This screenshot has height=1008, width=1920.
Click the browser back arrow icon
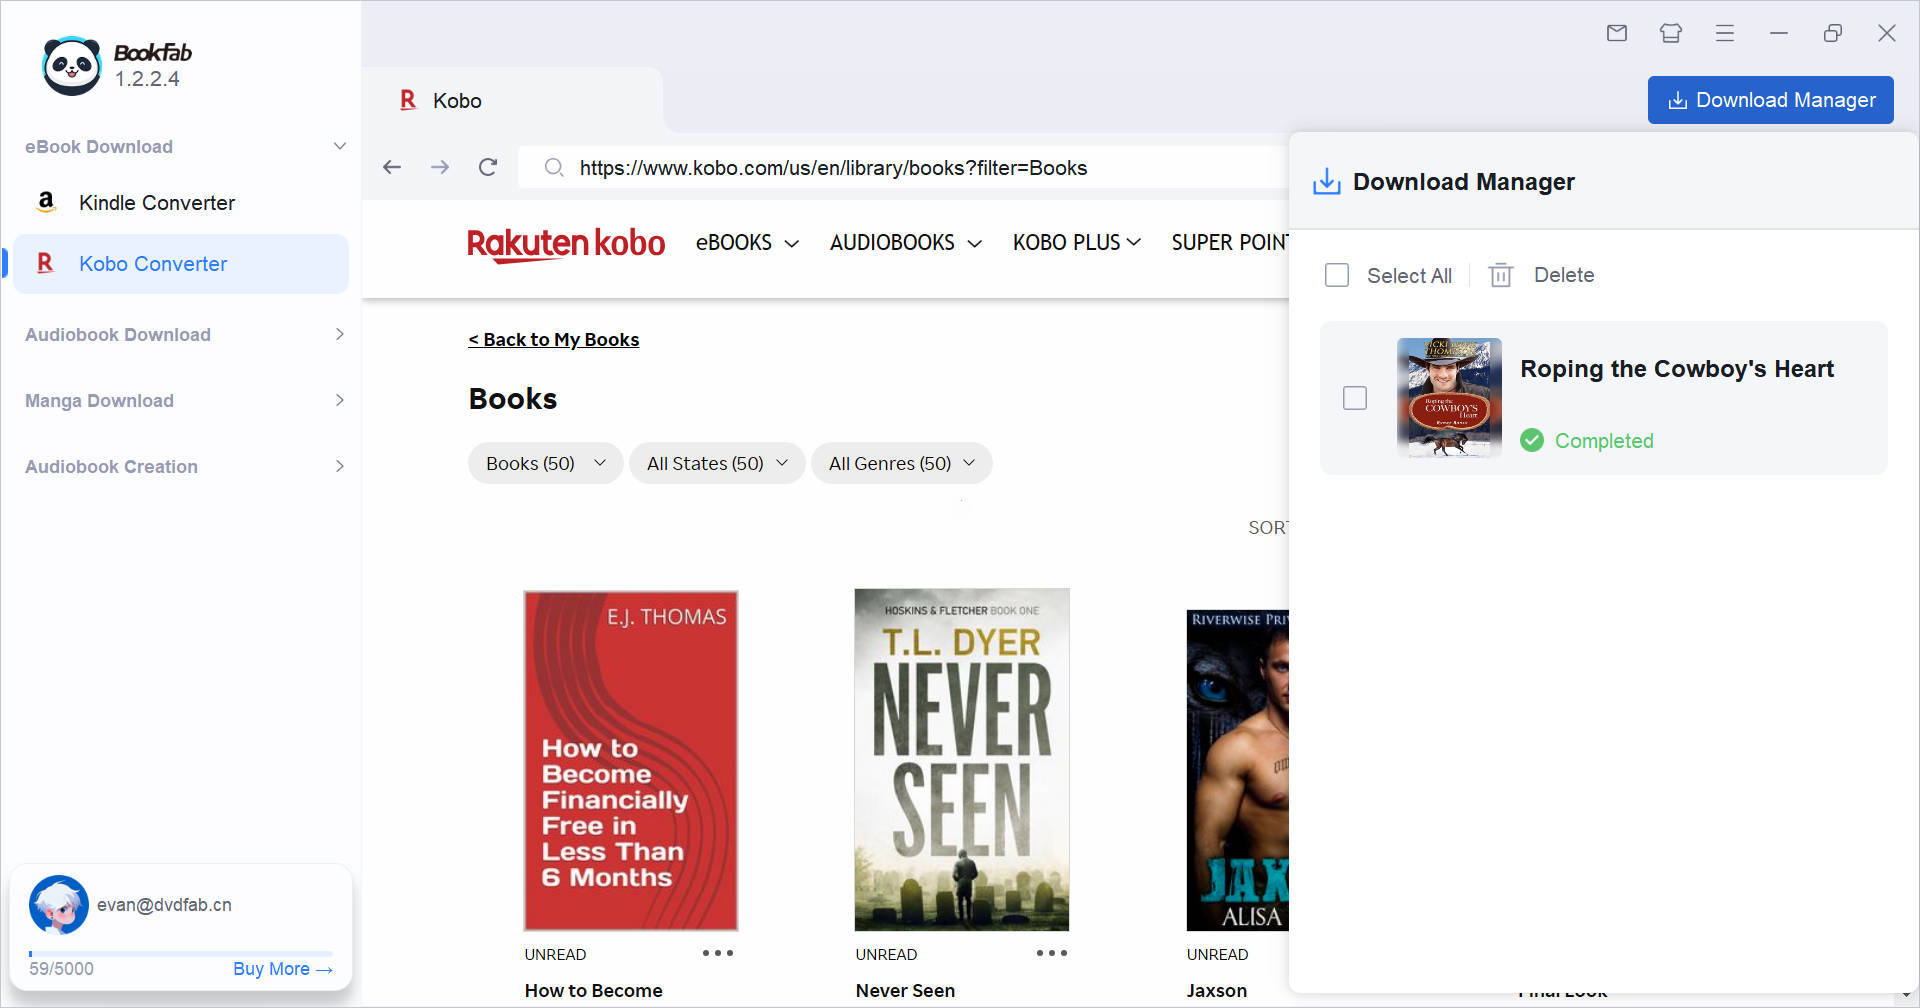(x=392, y=167)
